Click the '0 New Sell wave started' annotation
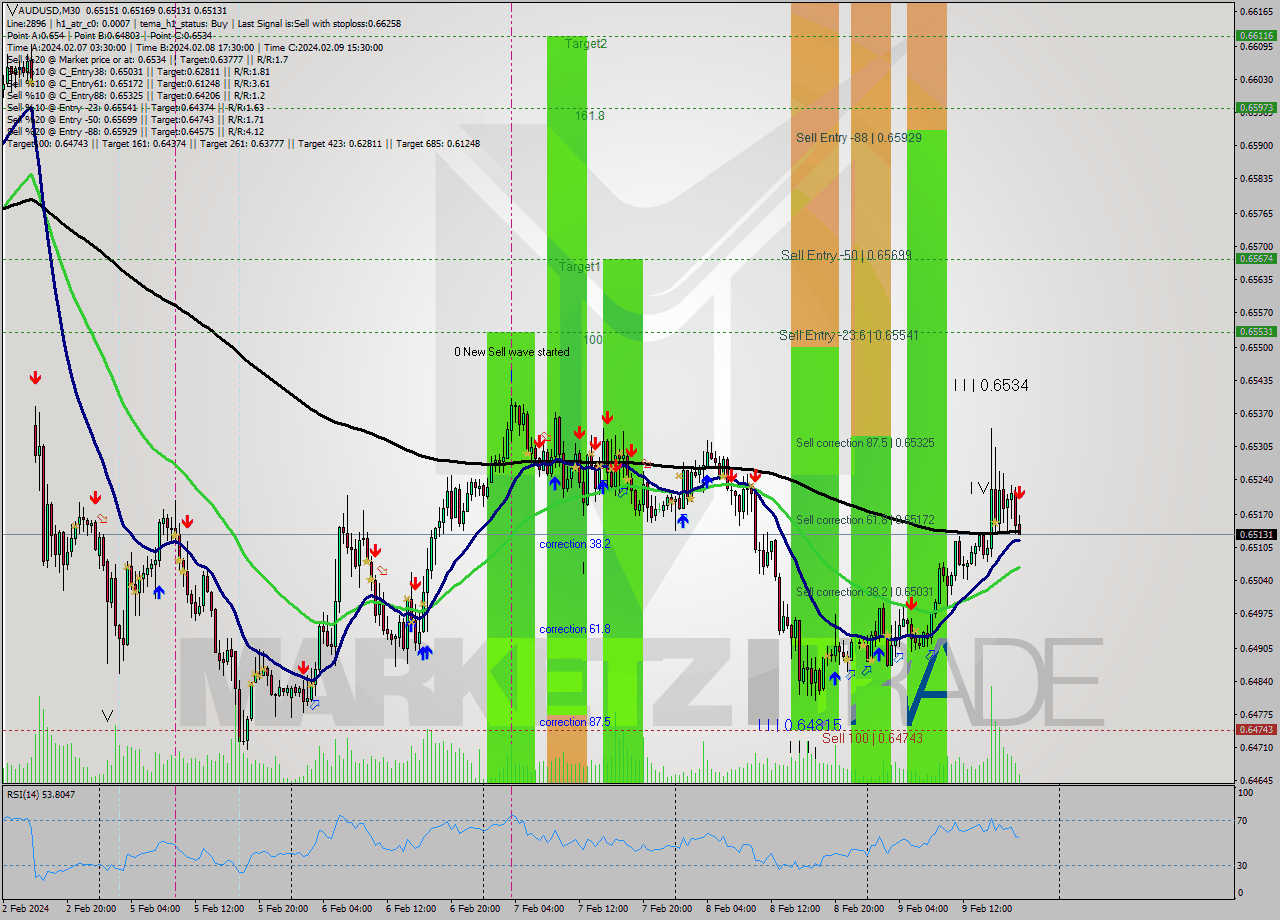Viewport: 1280px width, 920px height. coord(512,352)
